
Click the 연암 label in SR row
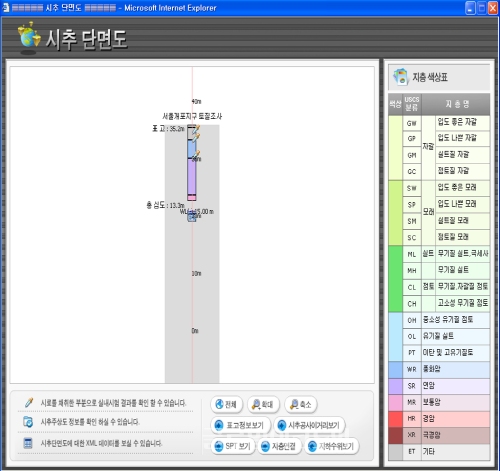(x=429, y=386)
